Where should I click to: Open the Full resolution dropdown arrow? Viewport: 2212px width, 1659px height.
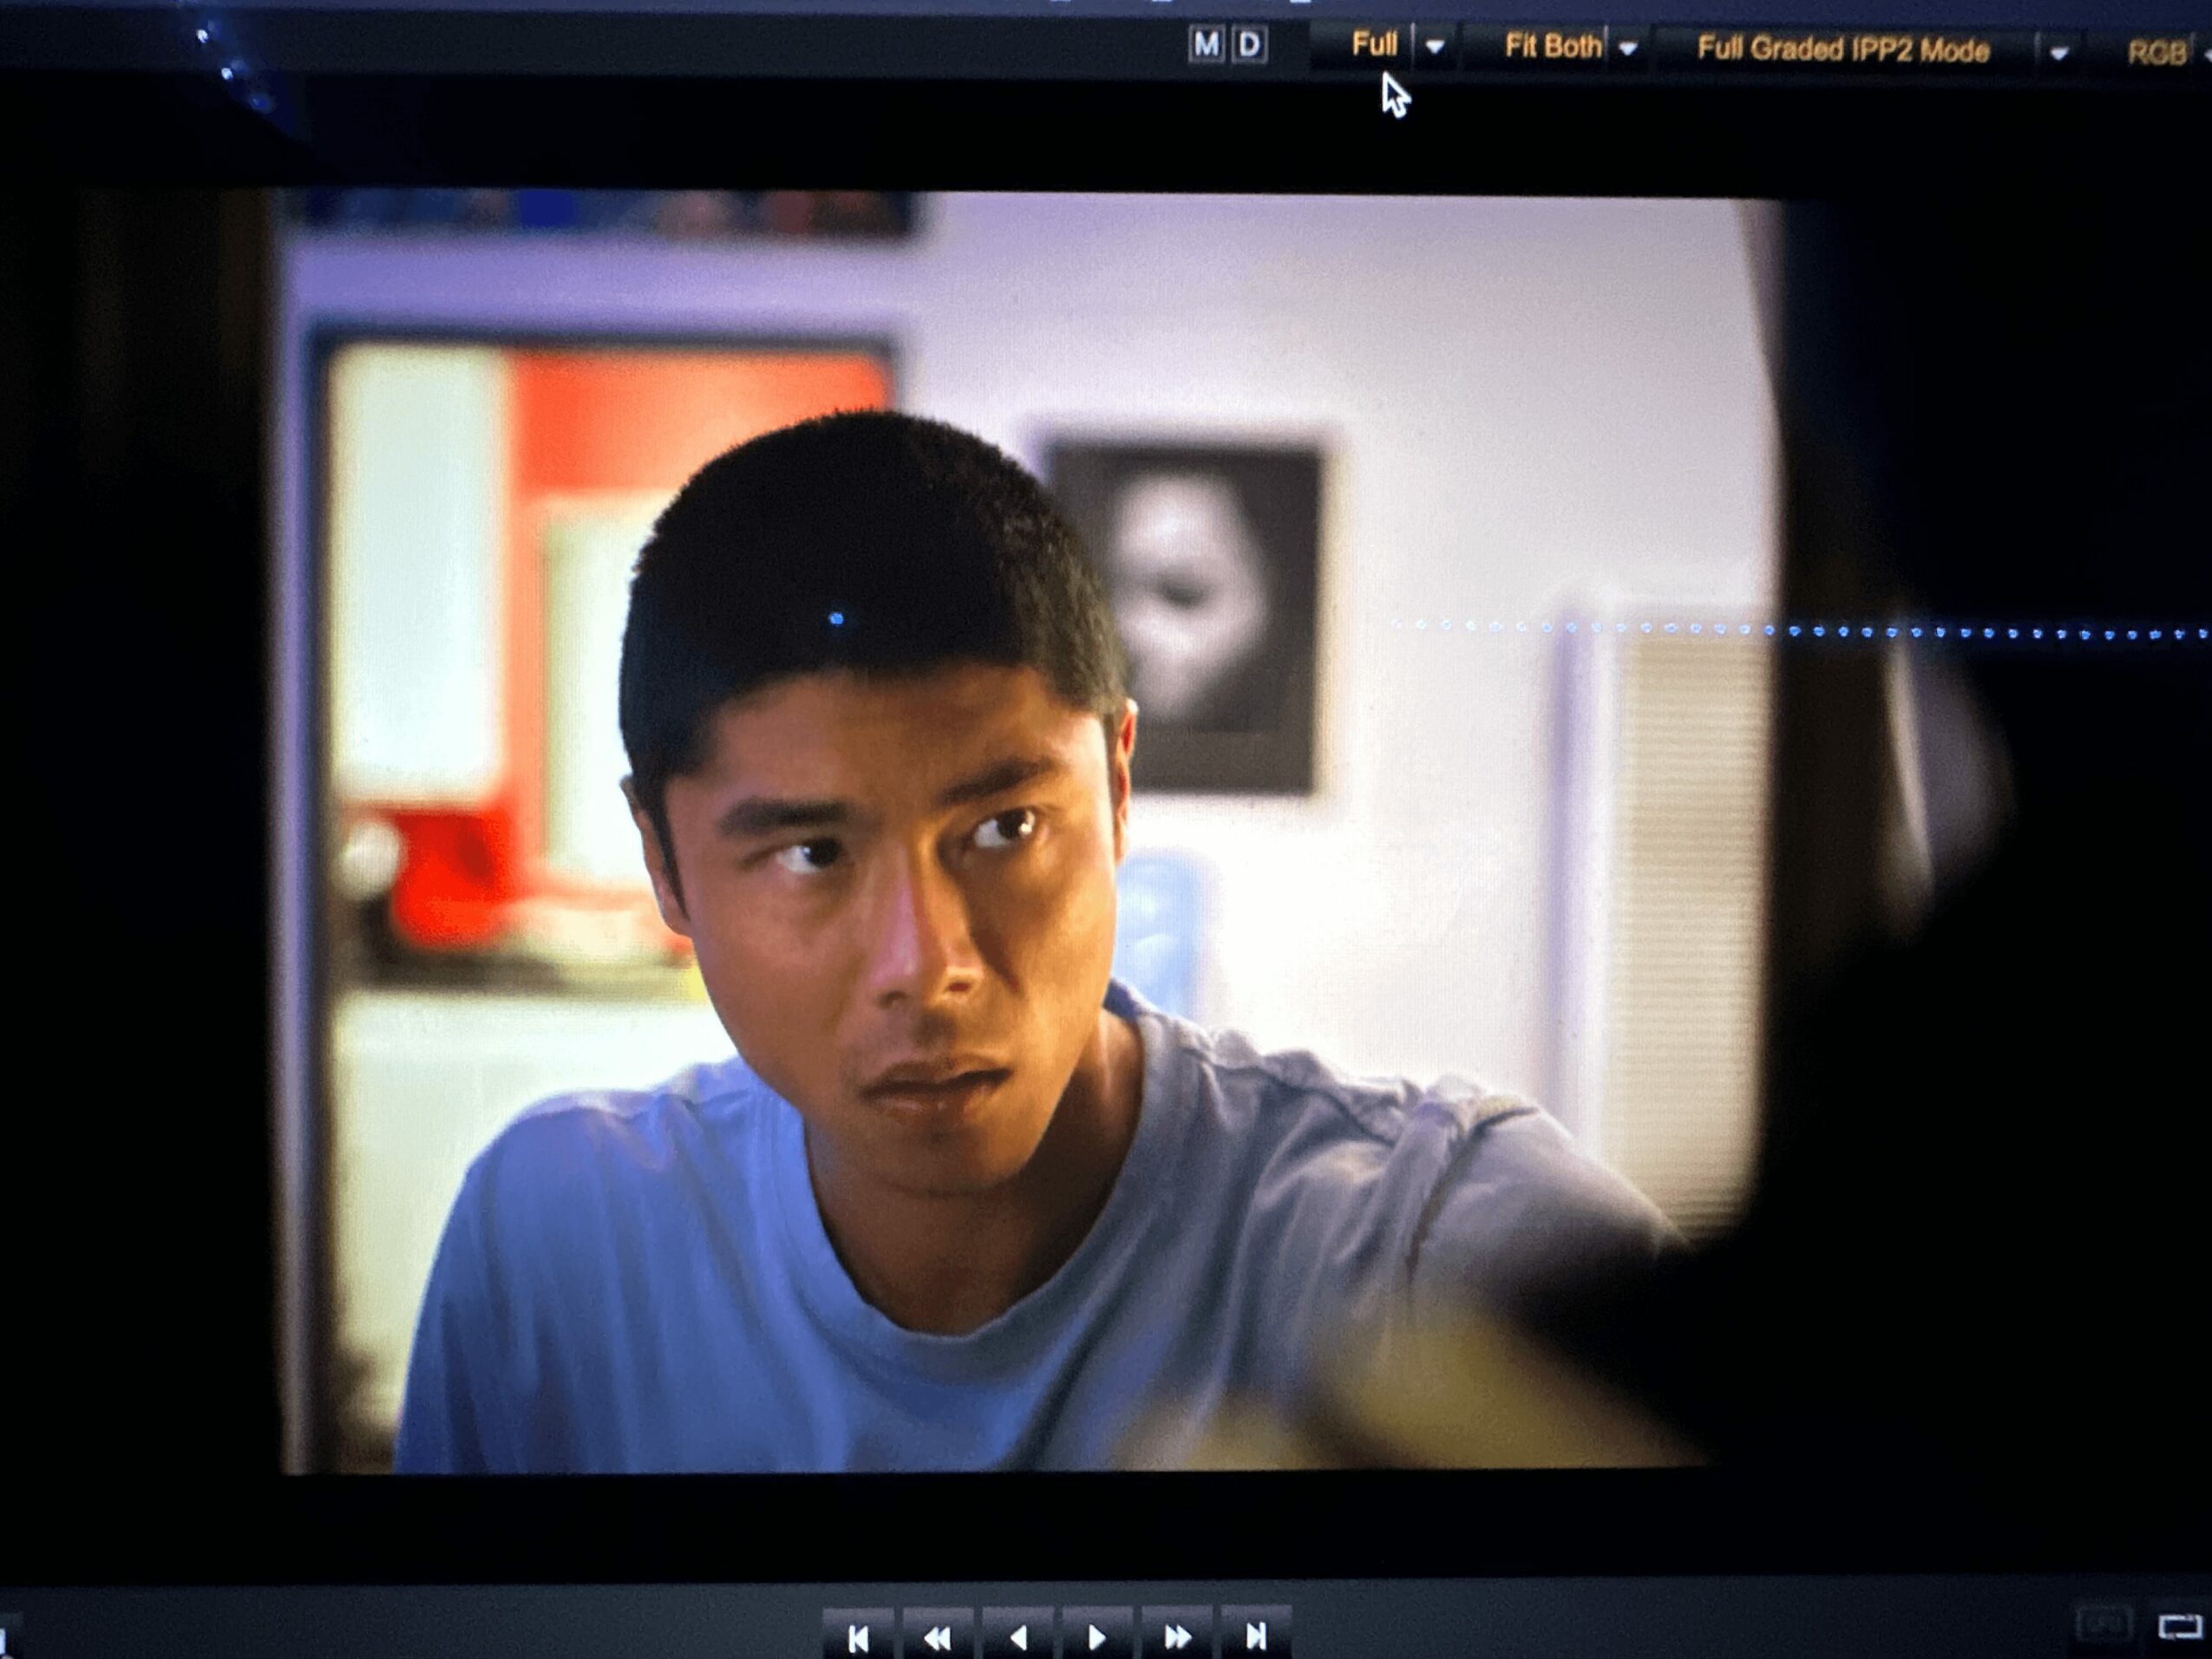click(x=1435, y=47)
